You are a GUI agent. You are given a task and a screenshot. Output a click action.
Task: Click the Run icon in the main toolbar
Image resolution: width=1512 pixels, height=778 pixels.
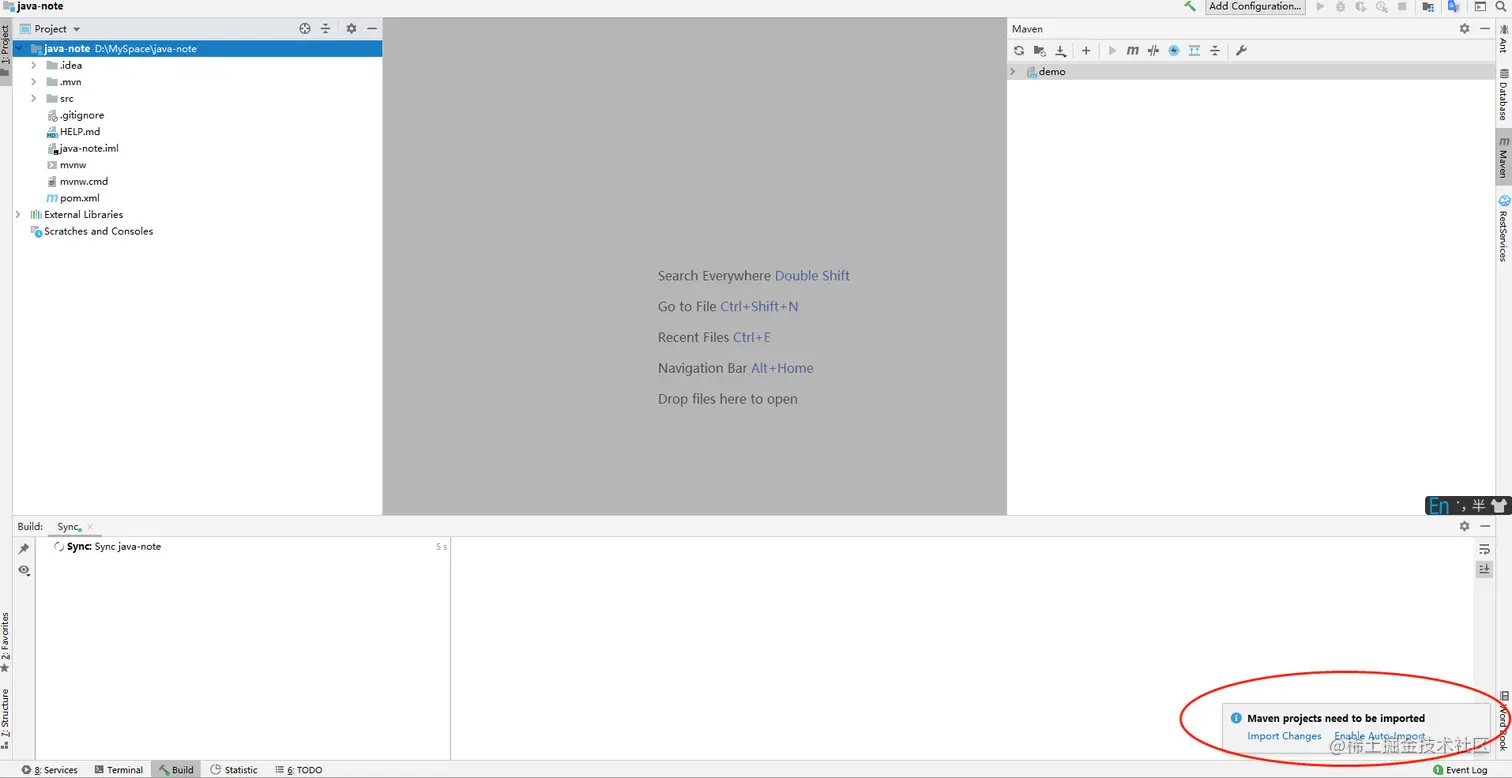pyautogui.click(x=1320, y=6)
